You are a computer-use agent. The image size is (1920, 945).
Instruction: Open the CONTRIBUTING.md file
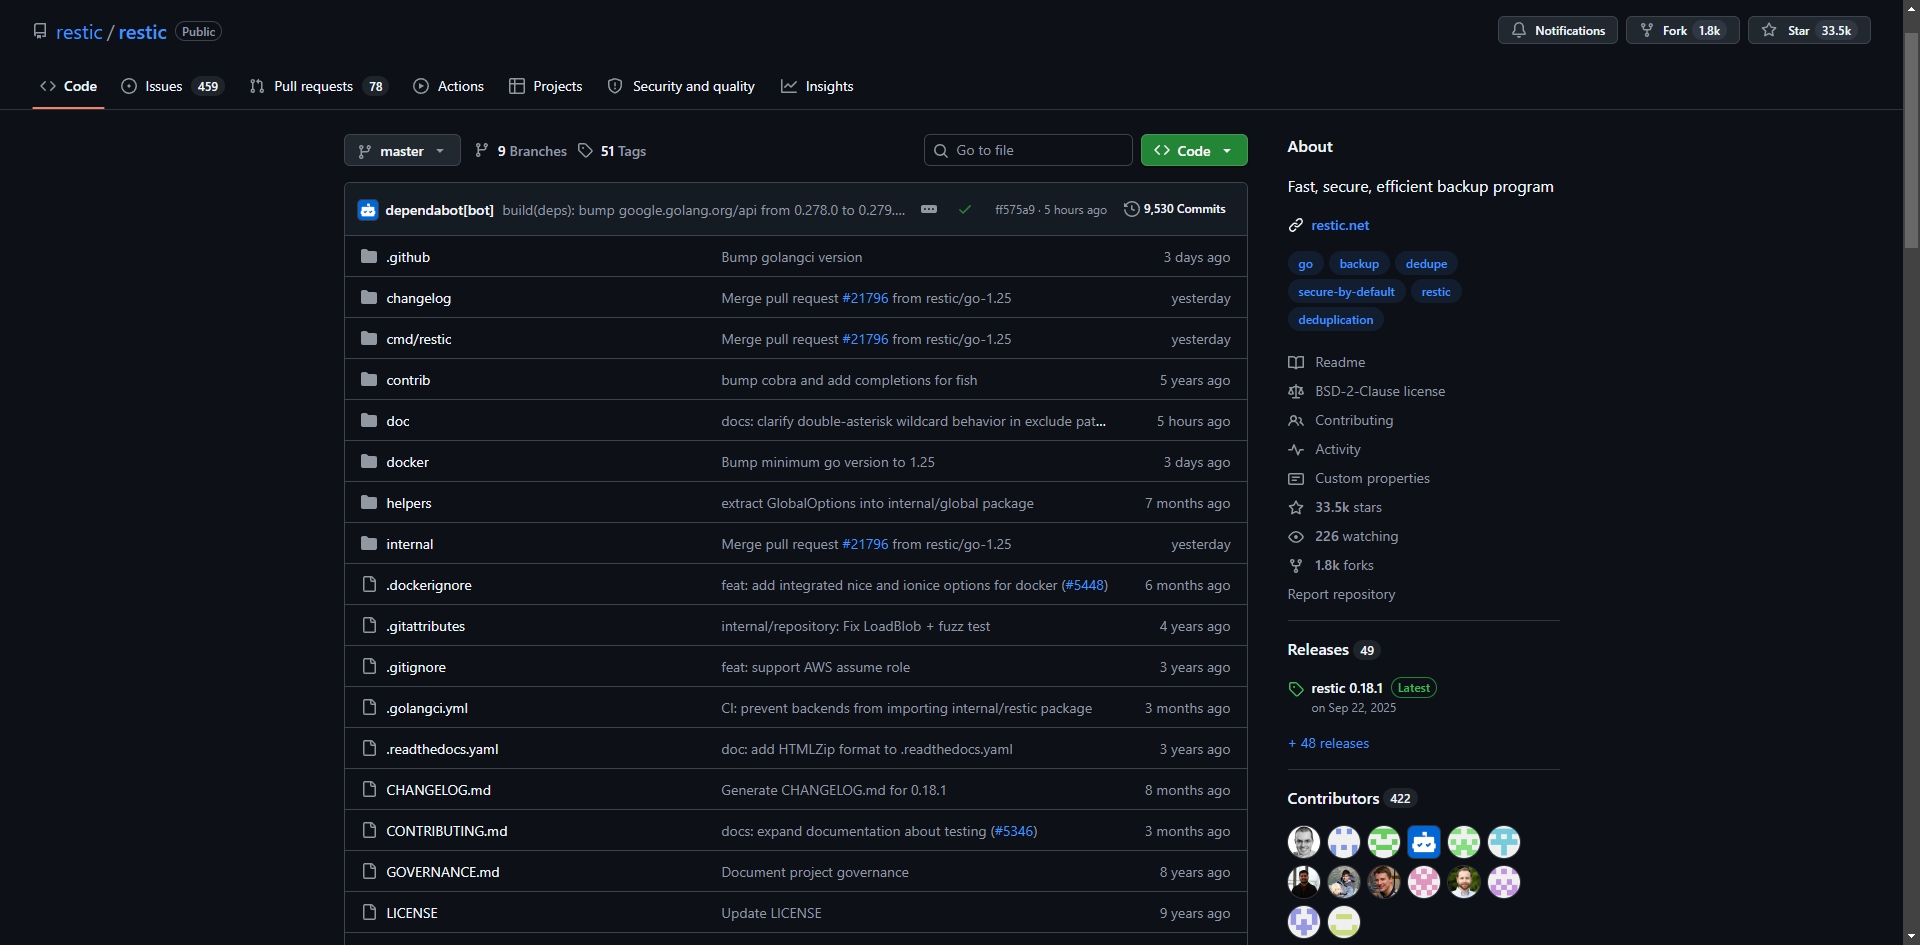click(447, 831)
